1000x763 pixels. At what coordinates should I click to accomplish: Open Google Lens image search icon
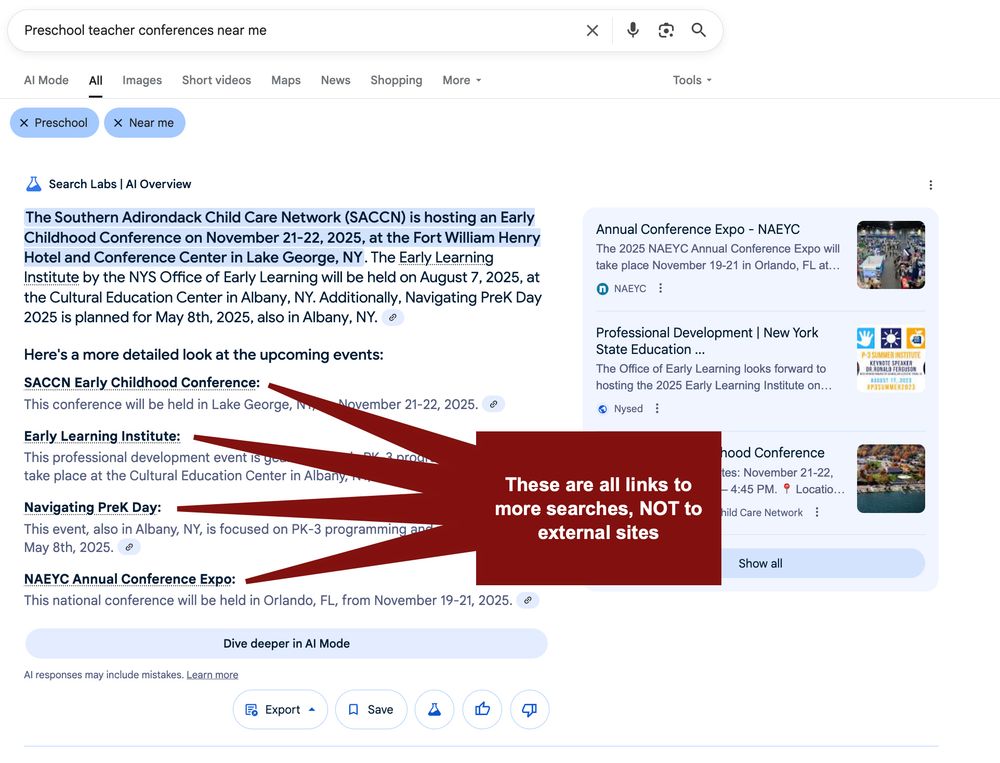pyautogui.click(x=666, y=30)
